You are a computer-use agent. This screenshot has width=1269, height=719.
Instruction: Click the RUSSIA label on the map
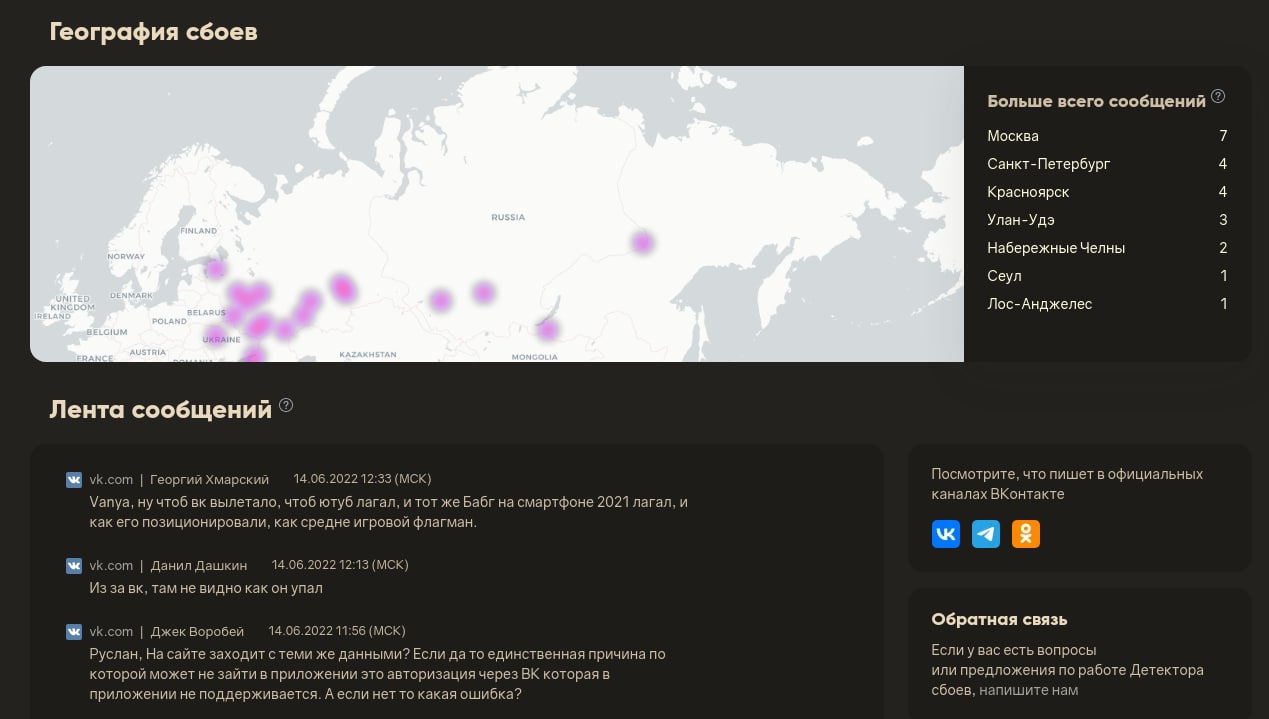508,217
